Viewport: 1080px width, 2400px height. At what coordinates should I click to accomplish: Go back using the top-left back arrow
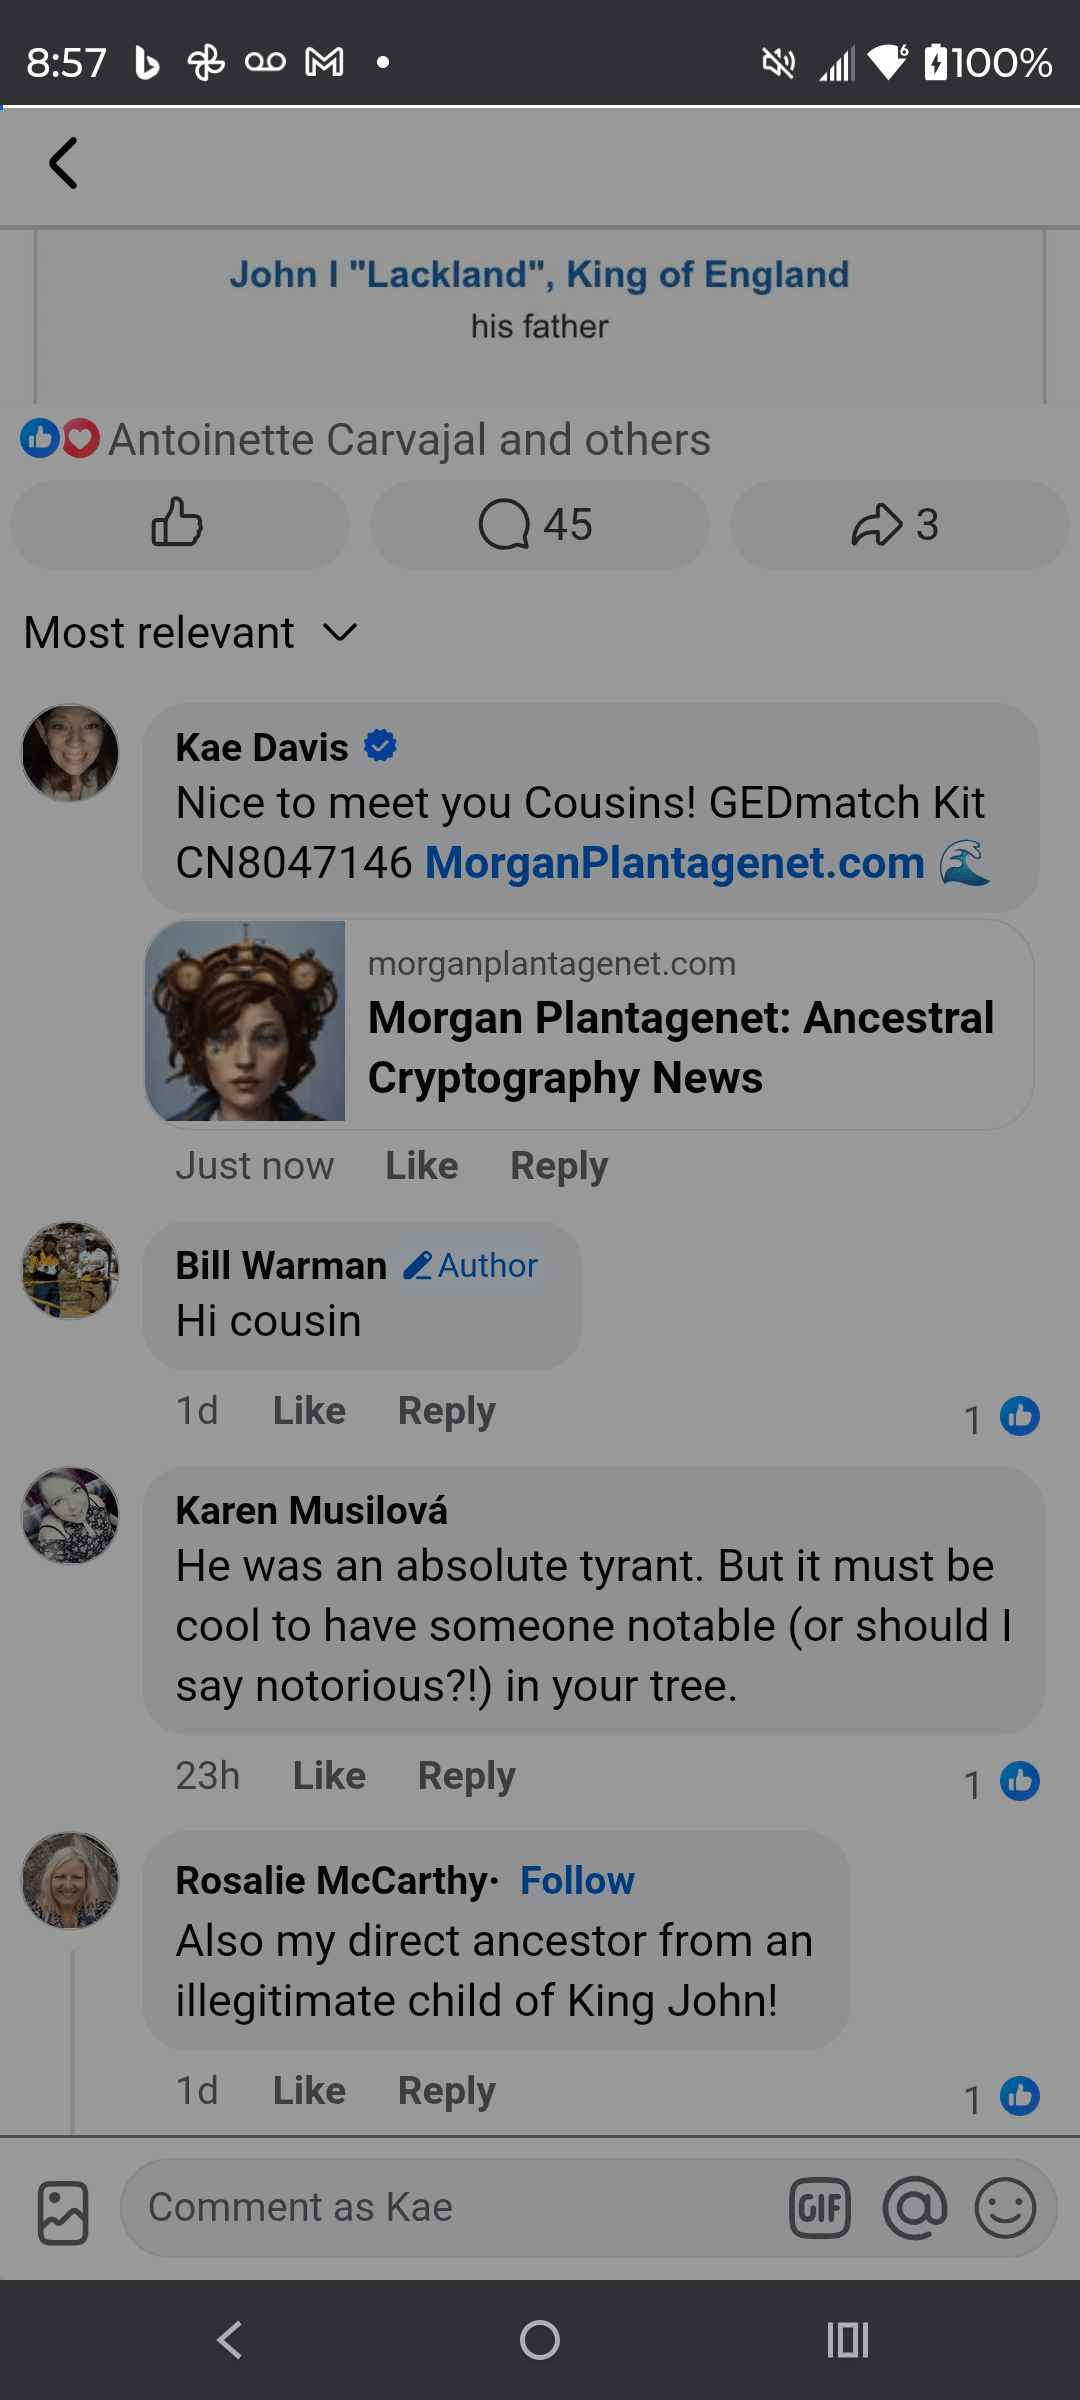pyautogui.click(x=63, y=163)
